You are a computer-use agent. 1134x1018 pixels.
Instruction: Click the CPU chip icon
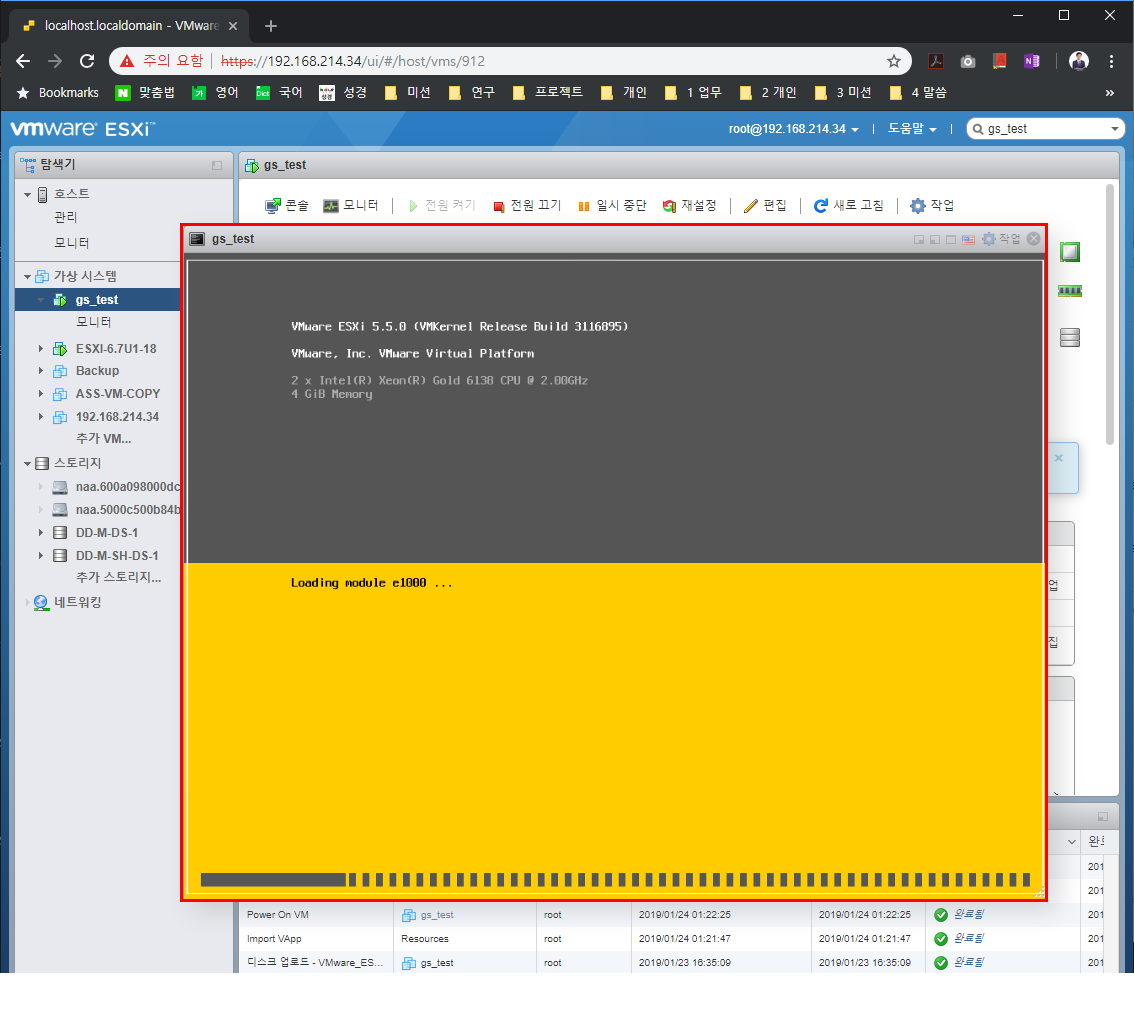[x=1070, y=252]
